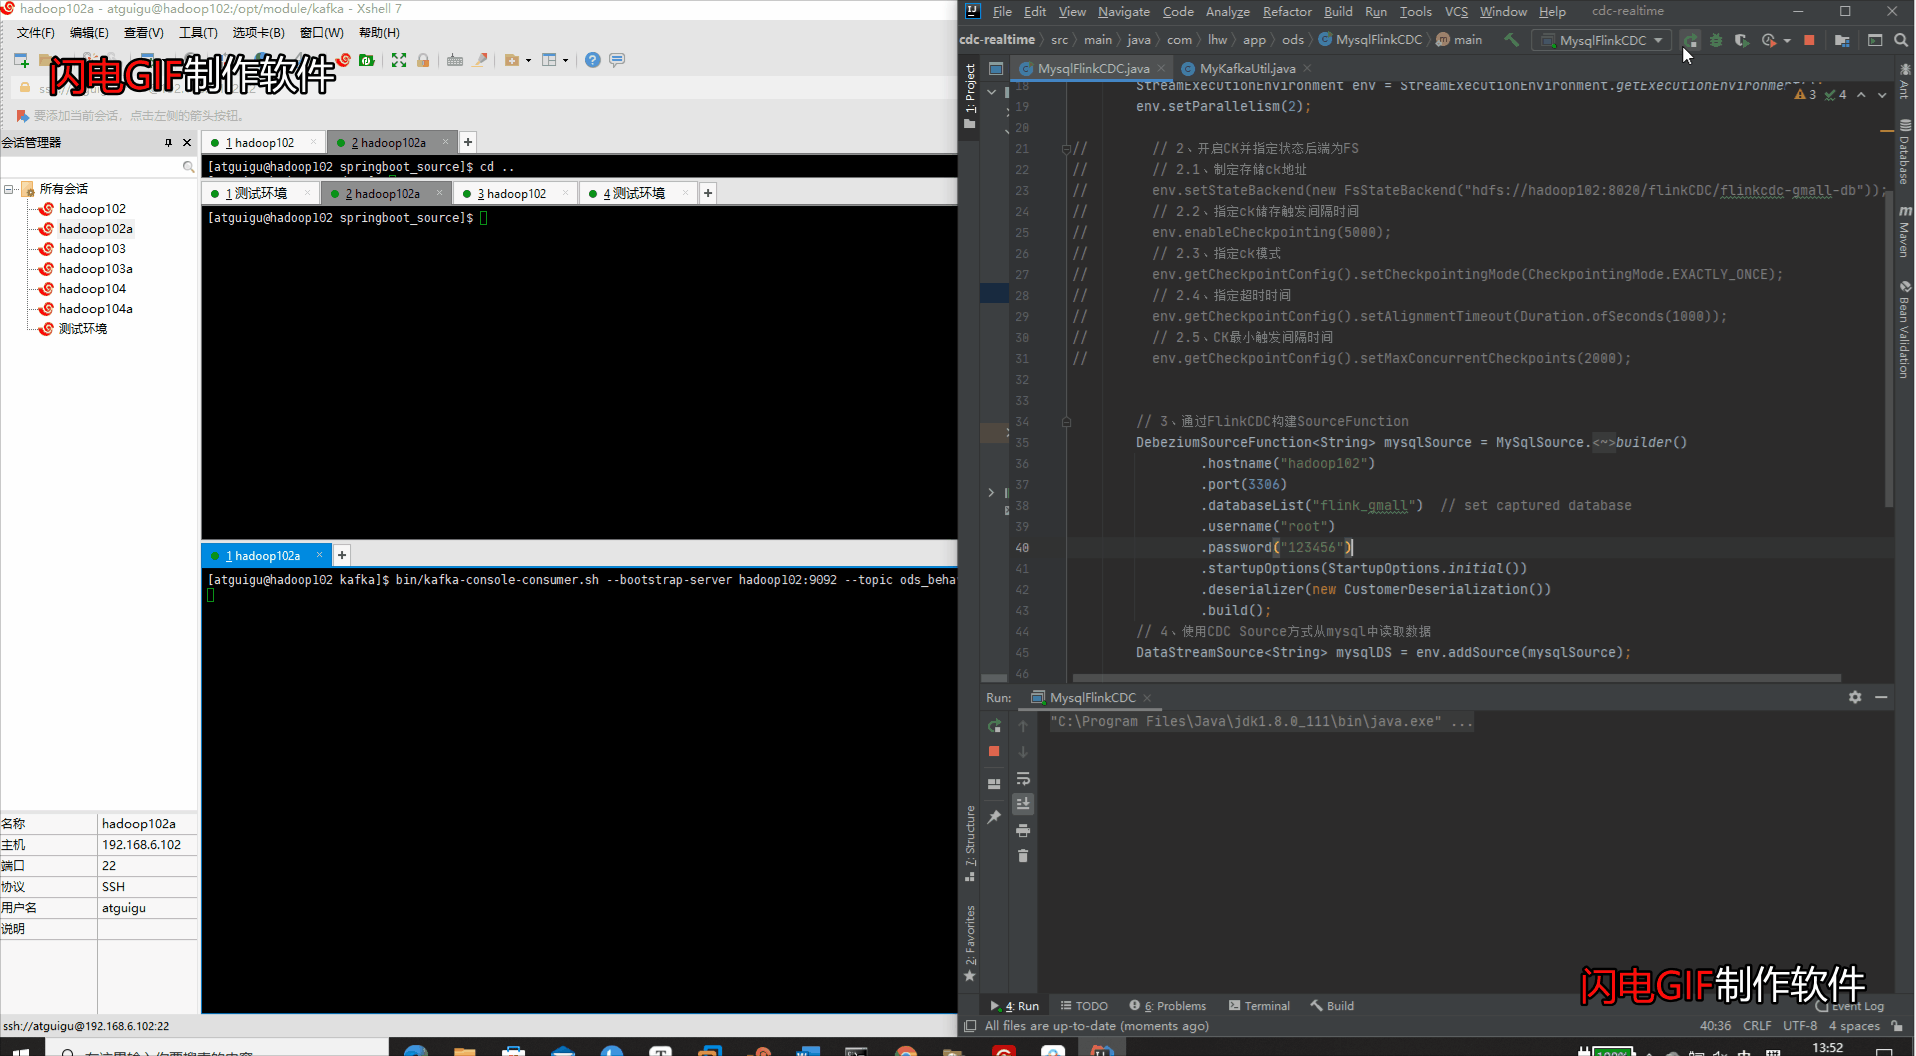Open Xshell new folder dropdown arrow
The width and height of the screenshot is (1916, 1056).
[x=528, y=61]
